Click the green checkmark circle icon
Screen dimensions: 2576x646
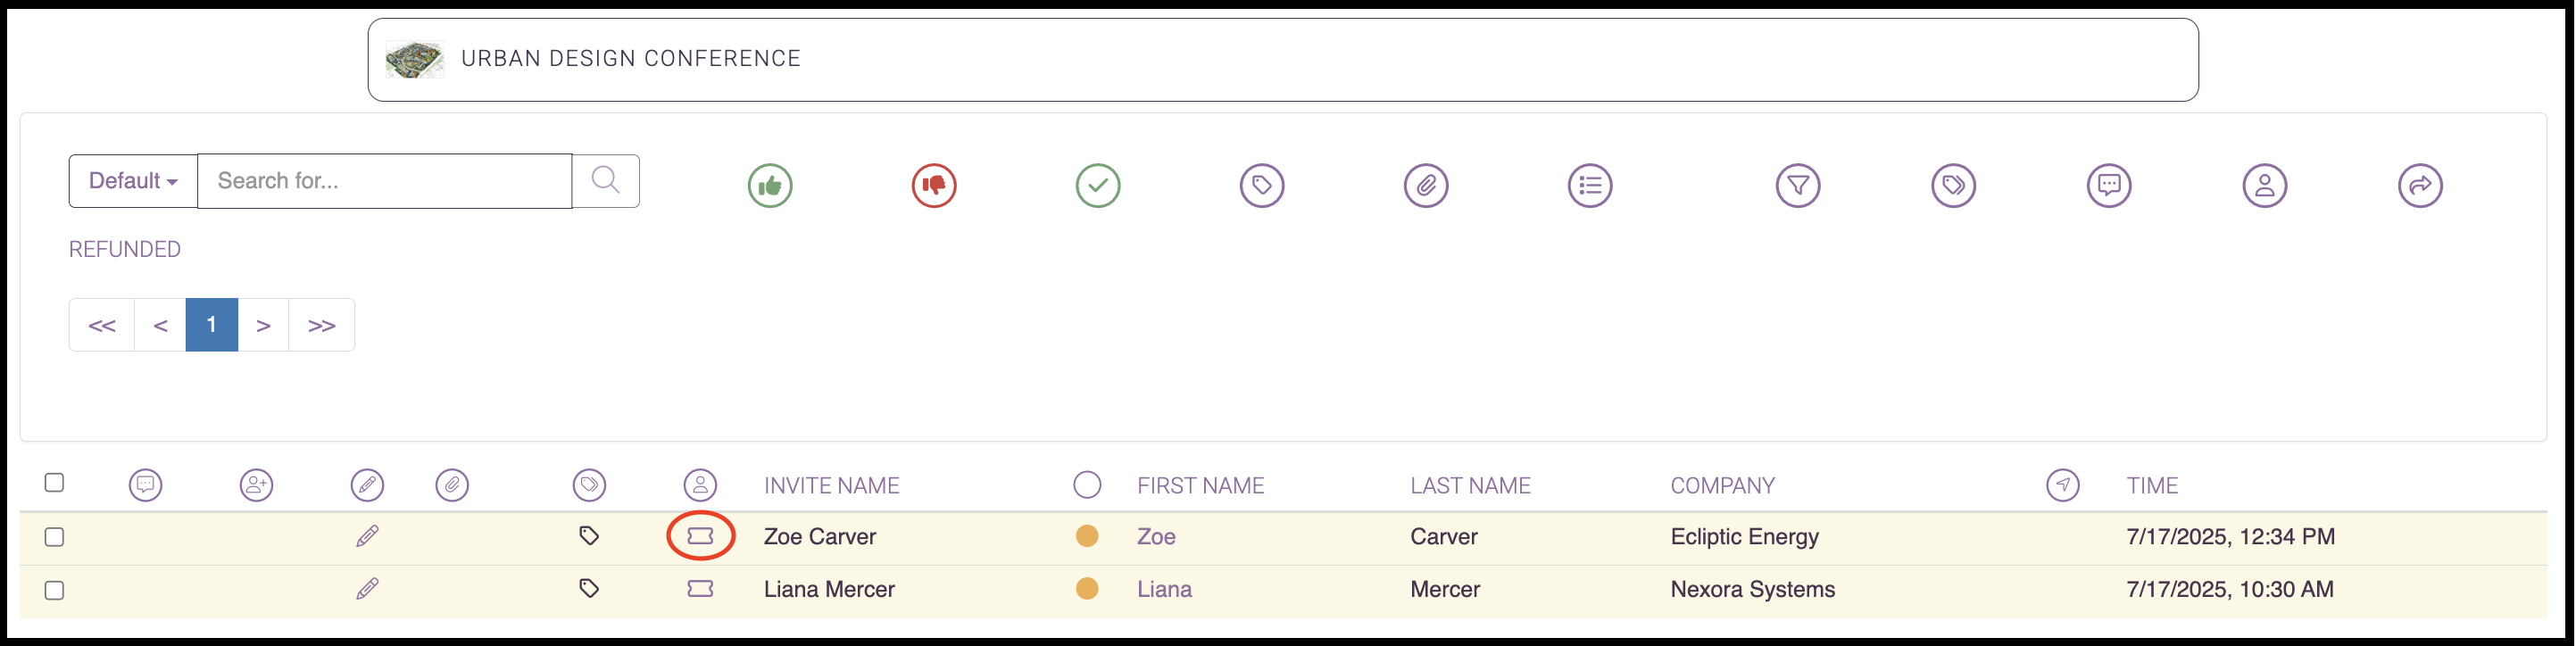[x=1098, y=185]
